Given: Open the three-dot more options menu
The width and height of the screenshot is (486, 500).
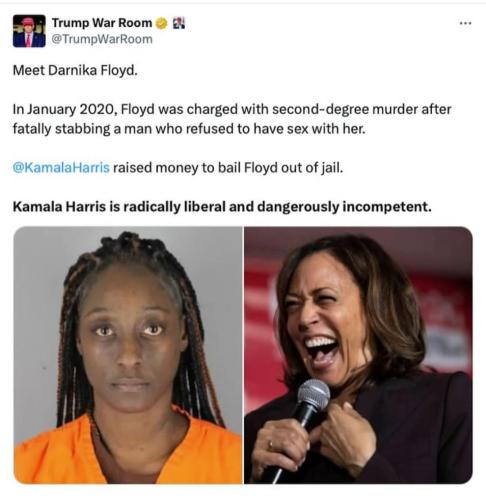Looking at the screenshot, I should point(465,23).
